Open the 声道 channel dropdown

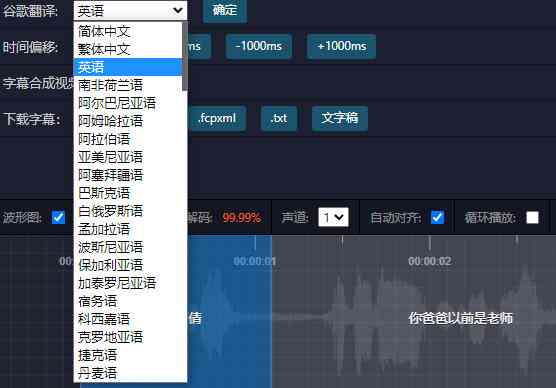click(x=333, y=217)
